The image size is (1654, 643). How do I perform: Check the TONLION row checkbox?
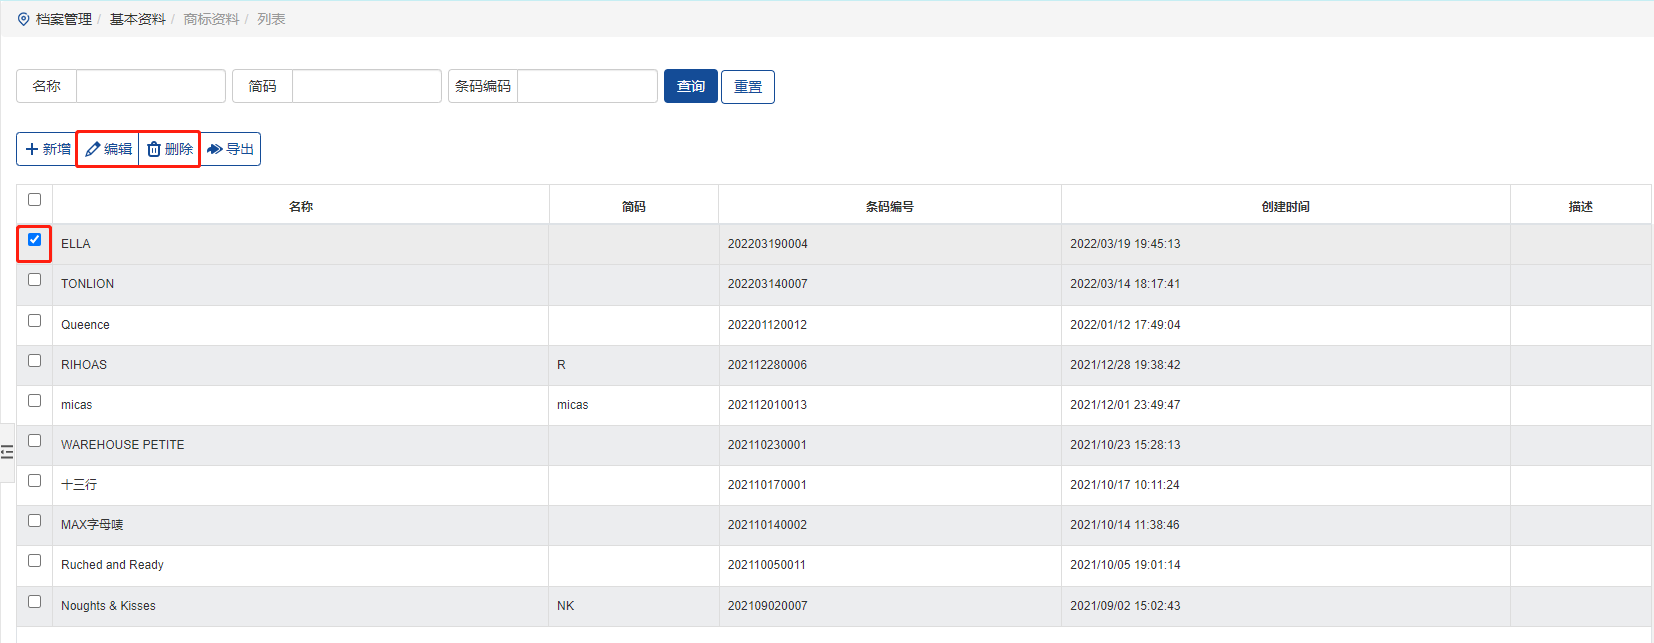tap(34, 280)
